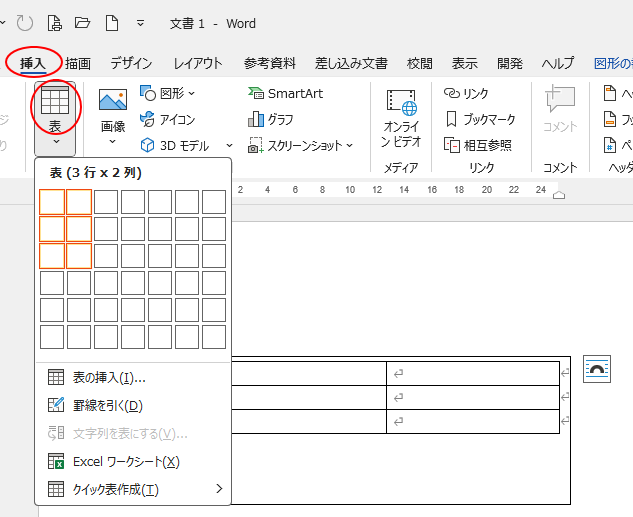Click the new document quick access icon
This screenshot has width=633, height=517.
[x=112, y=23]
